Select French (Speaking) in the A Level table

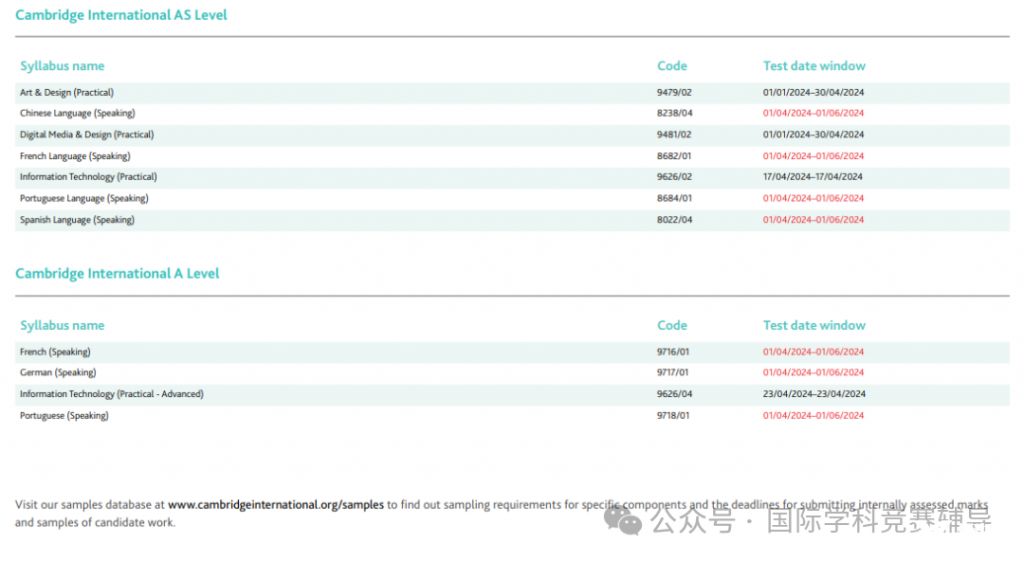coord(55,352)
